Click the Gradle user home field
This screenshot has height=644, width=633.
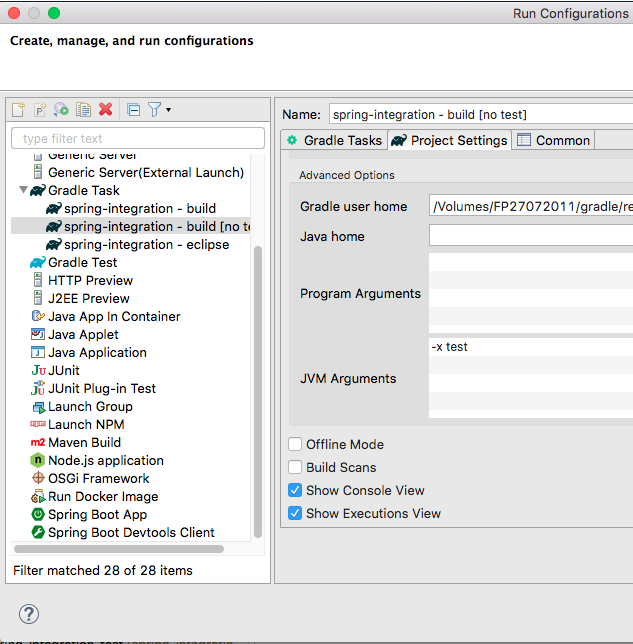click(531, 206)
